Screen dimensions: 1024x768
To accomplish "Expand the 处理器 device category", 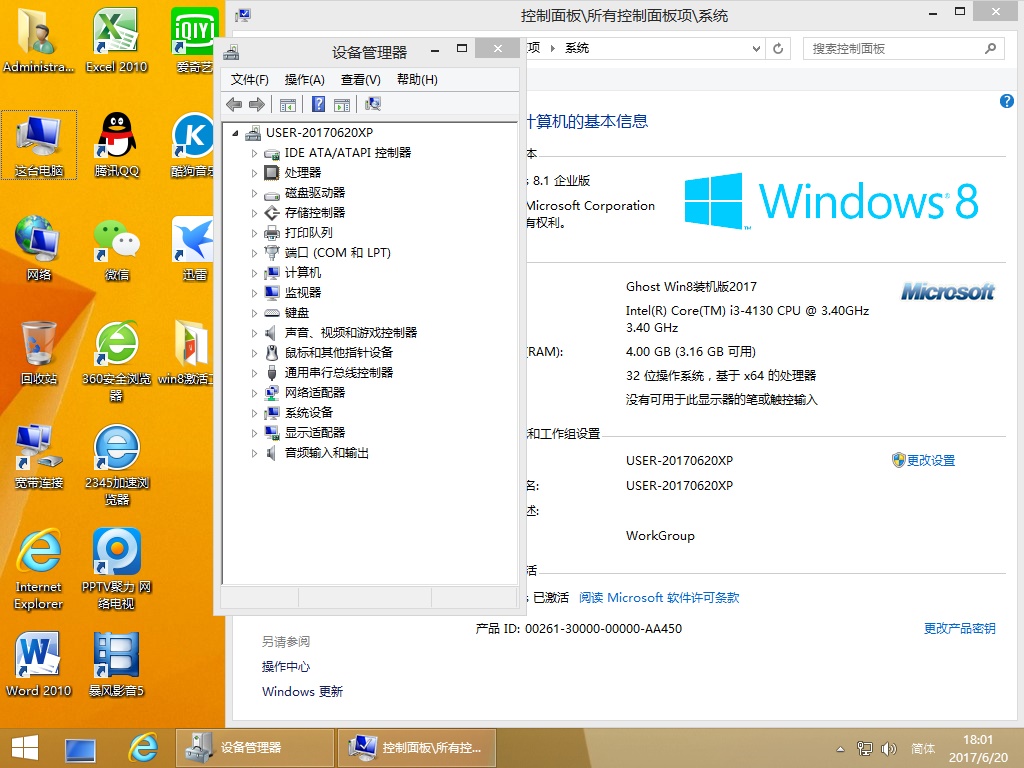I will click(256, 172).
